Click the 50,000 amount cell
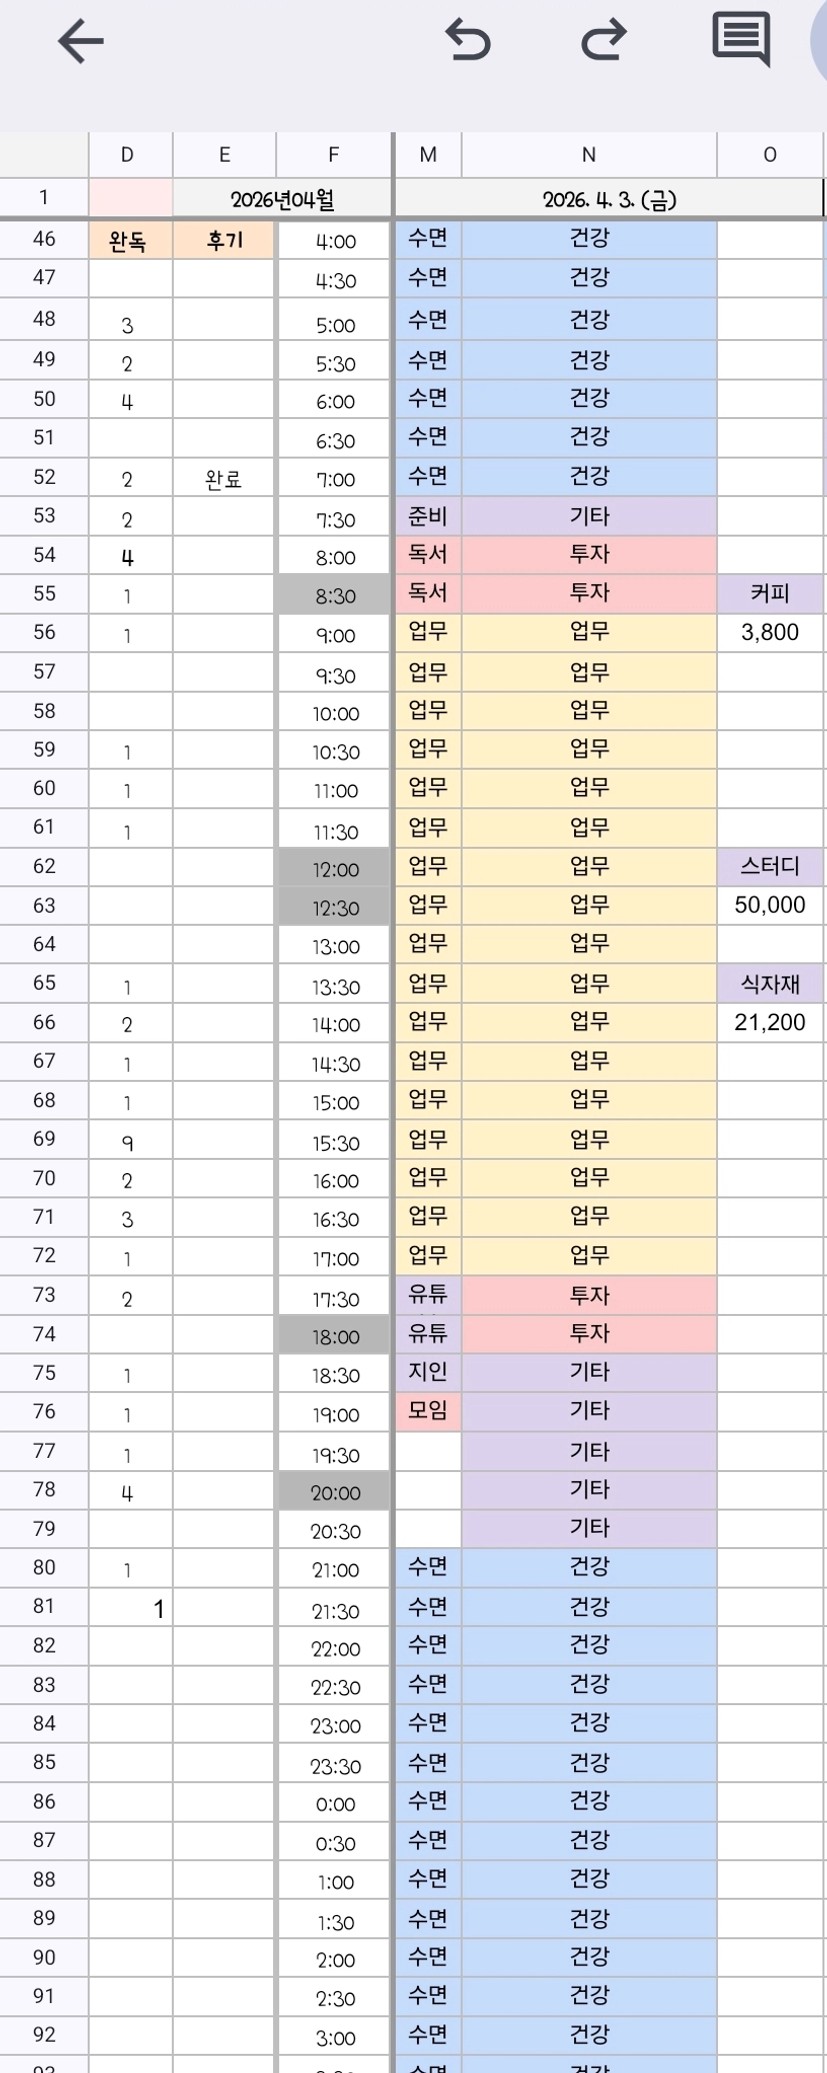This screenshot has height=2073, width=827. (770, 905)
